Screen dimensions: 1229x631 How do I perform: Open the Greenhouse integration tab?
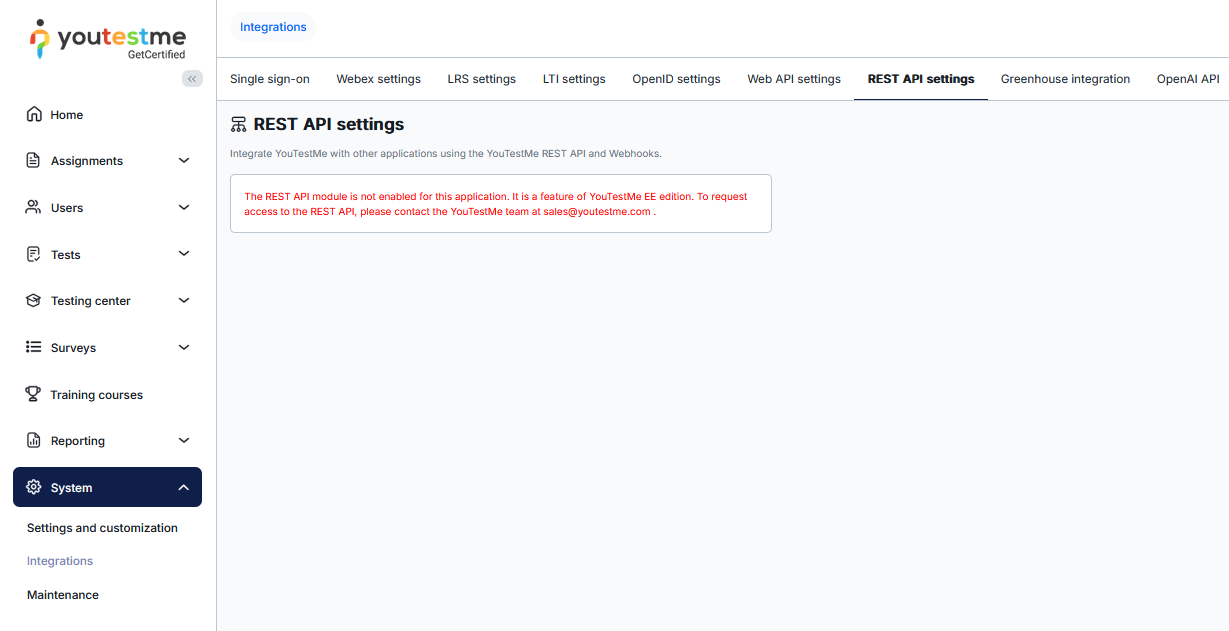click(1066, 79)
